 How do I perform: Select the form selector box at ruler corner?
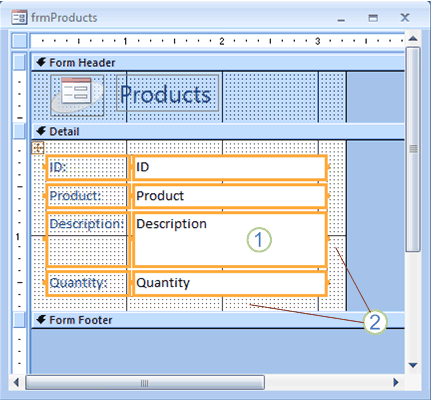[19, 41]
